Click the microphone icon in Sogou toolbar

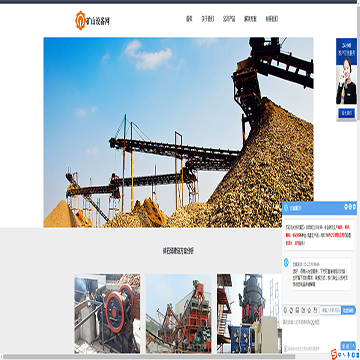[348, 355]
